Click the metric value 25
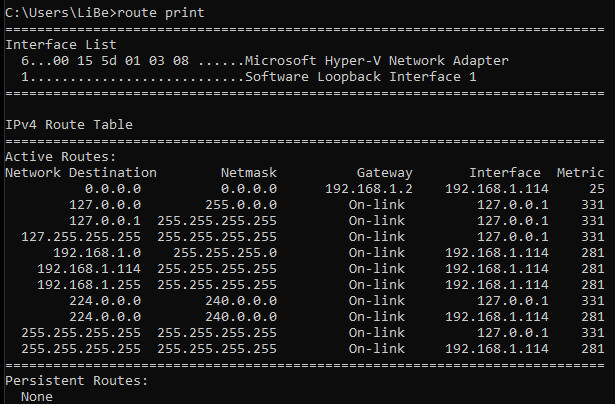Screen dimensions: 615x404 (597, 188)
